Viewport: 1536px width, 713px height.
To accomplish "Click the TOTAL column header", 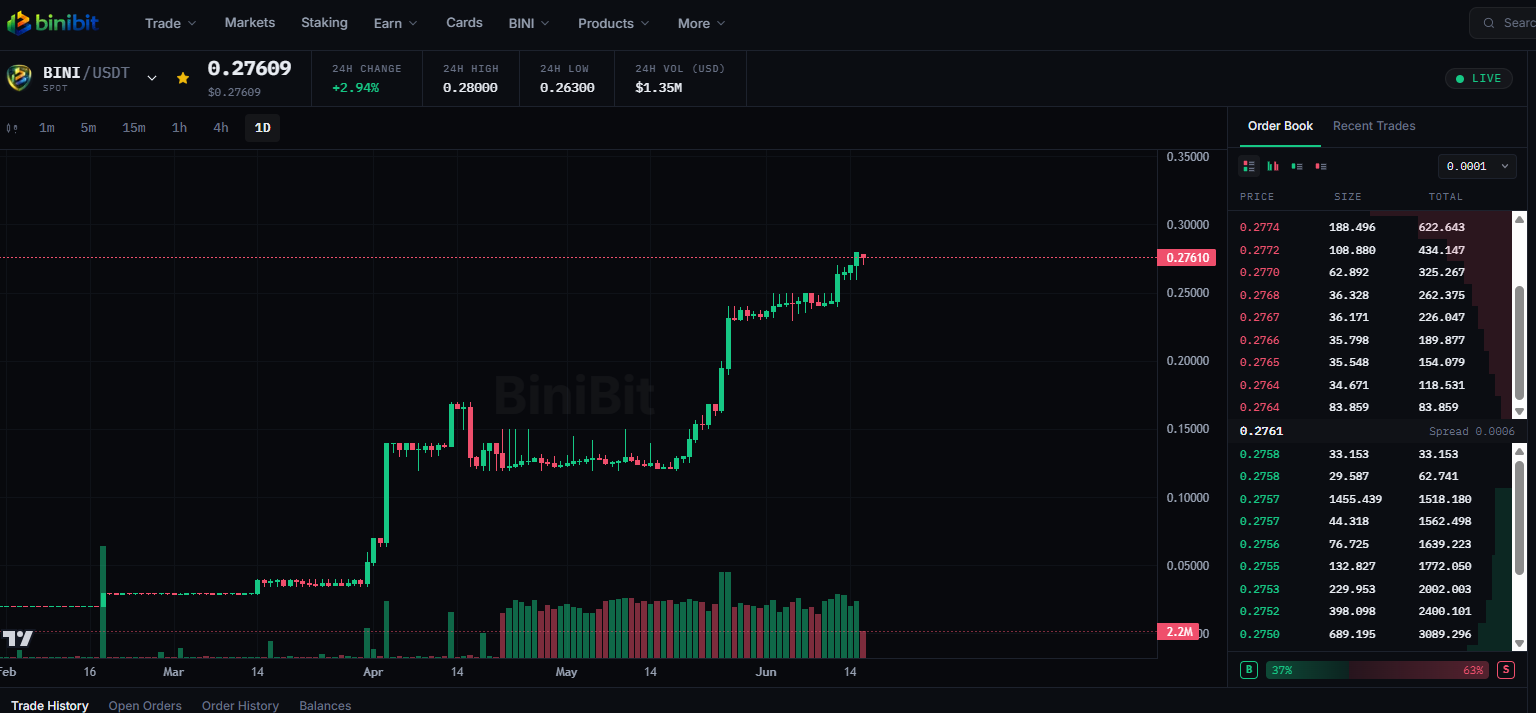I will [x=1445, y=197].
